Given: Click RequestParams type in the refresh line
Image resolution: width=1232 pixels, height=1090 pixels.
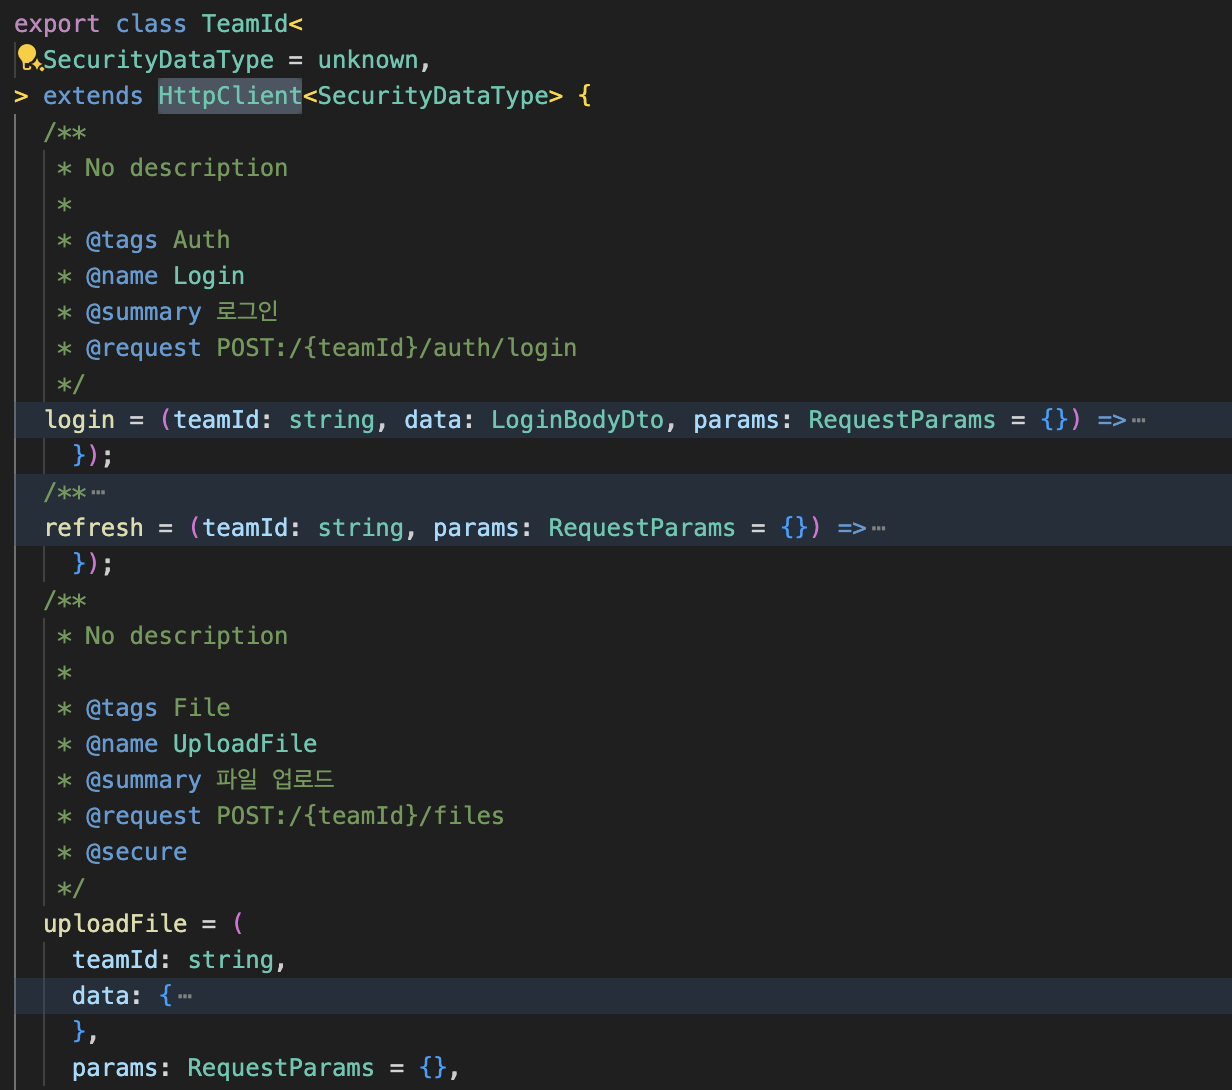Looking at the screenshot, I should point(642,528).
